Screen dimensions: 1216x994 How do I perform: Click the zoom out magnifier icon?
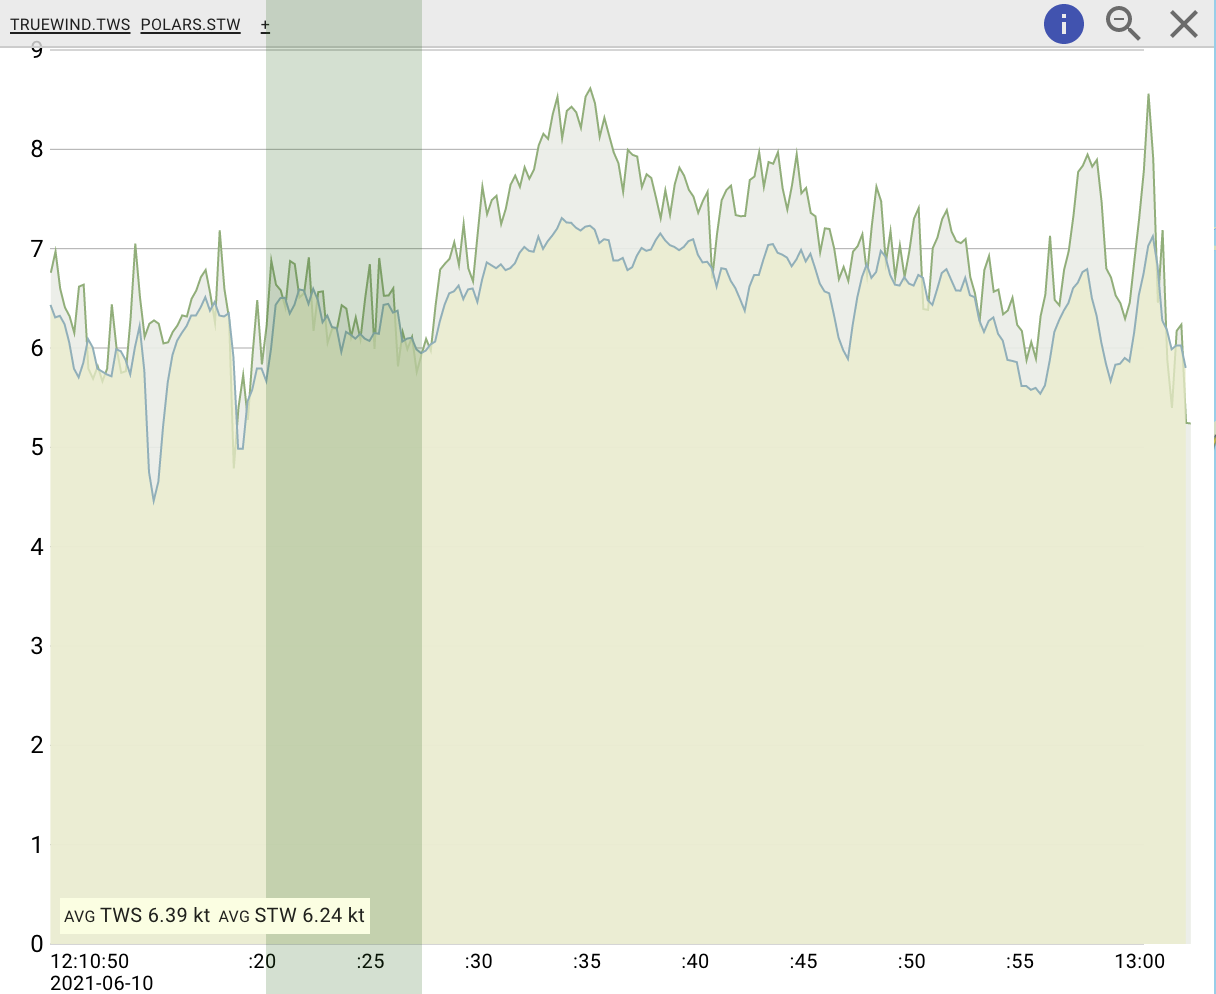click(1123, 24)
